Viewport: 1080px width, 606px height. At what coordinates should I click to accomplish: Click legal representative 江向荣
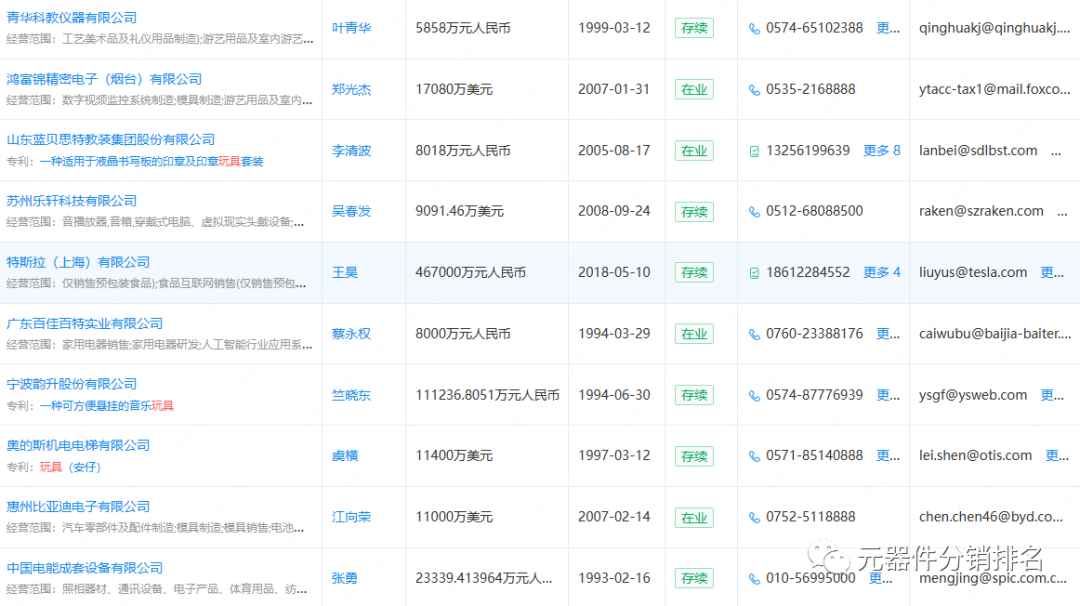351,517
